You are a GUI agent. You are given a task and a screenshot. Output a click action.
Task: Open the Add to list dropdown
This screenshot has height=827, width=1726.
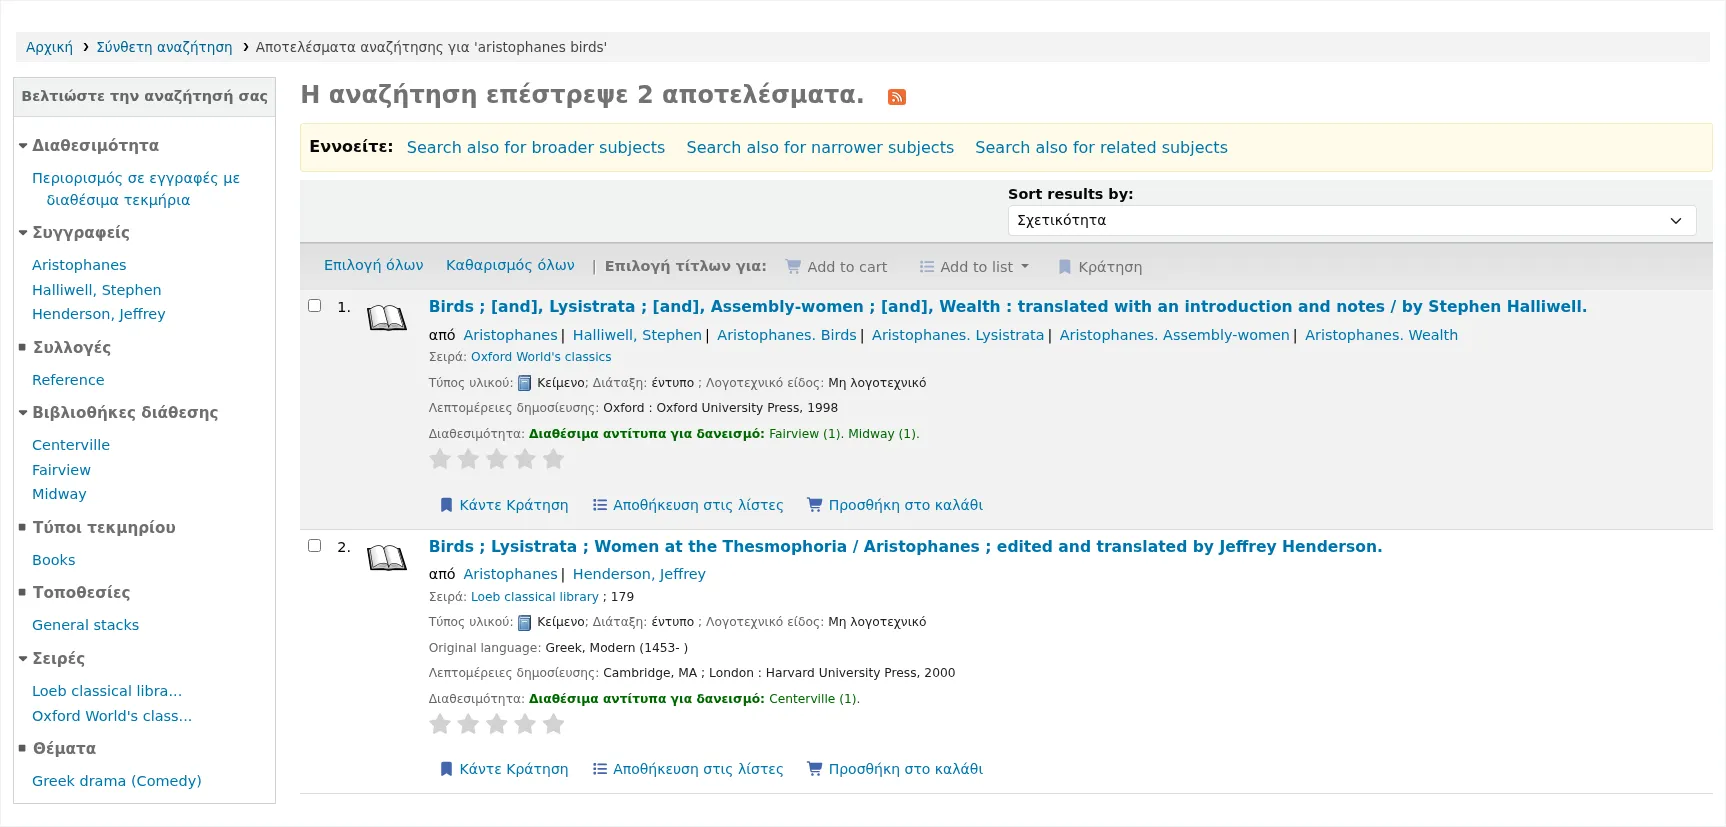975,267
